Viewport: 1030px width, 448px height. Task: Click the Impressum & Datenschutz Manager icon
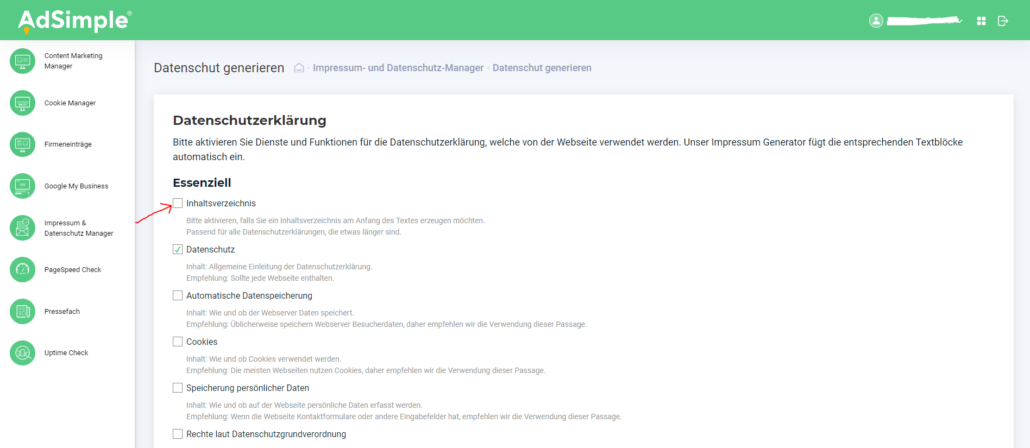(22, 228)
